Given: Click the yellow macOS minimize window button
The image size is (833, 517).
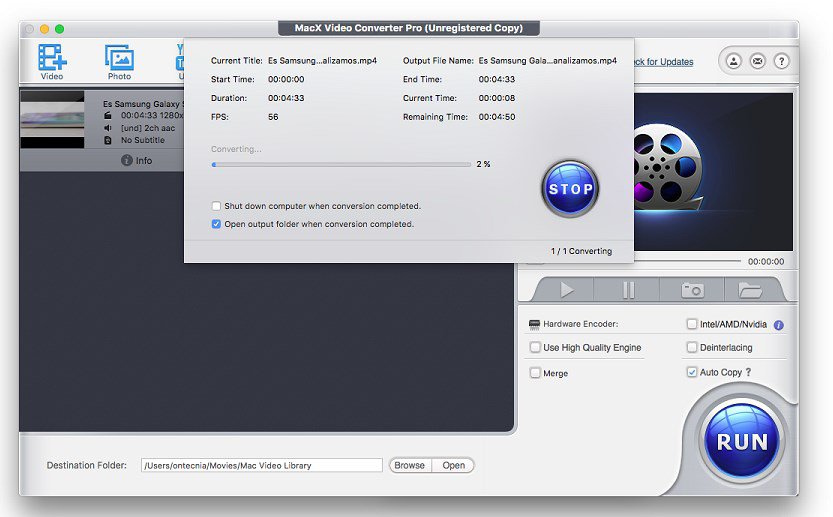Looking at the screenshot, I should [x=45, y=29].
